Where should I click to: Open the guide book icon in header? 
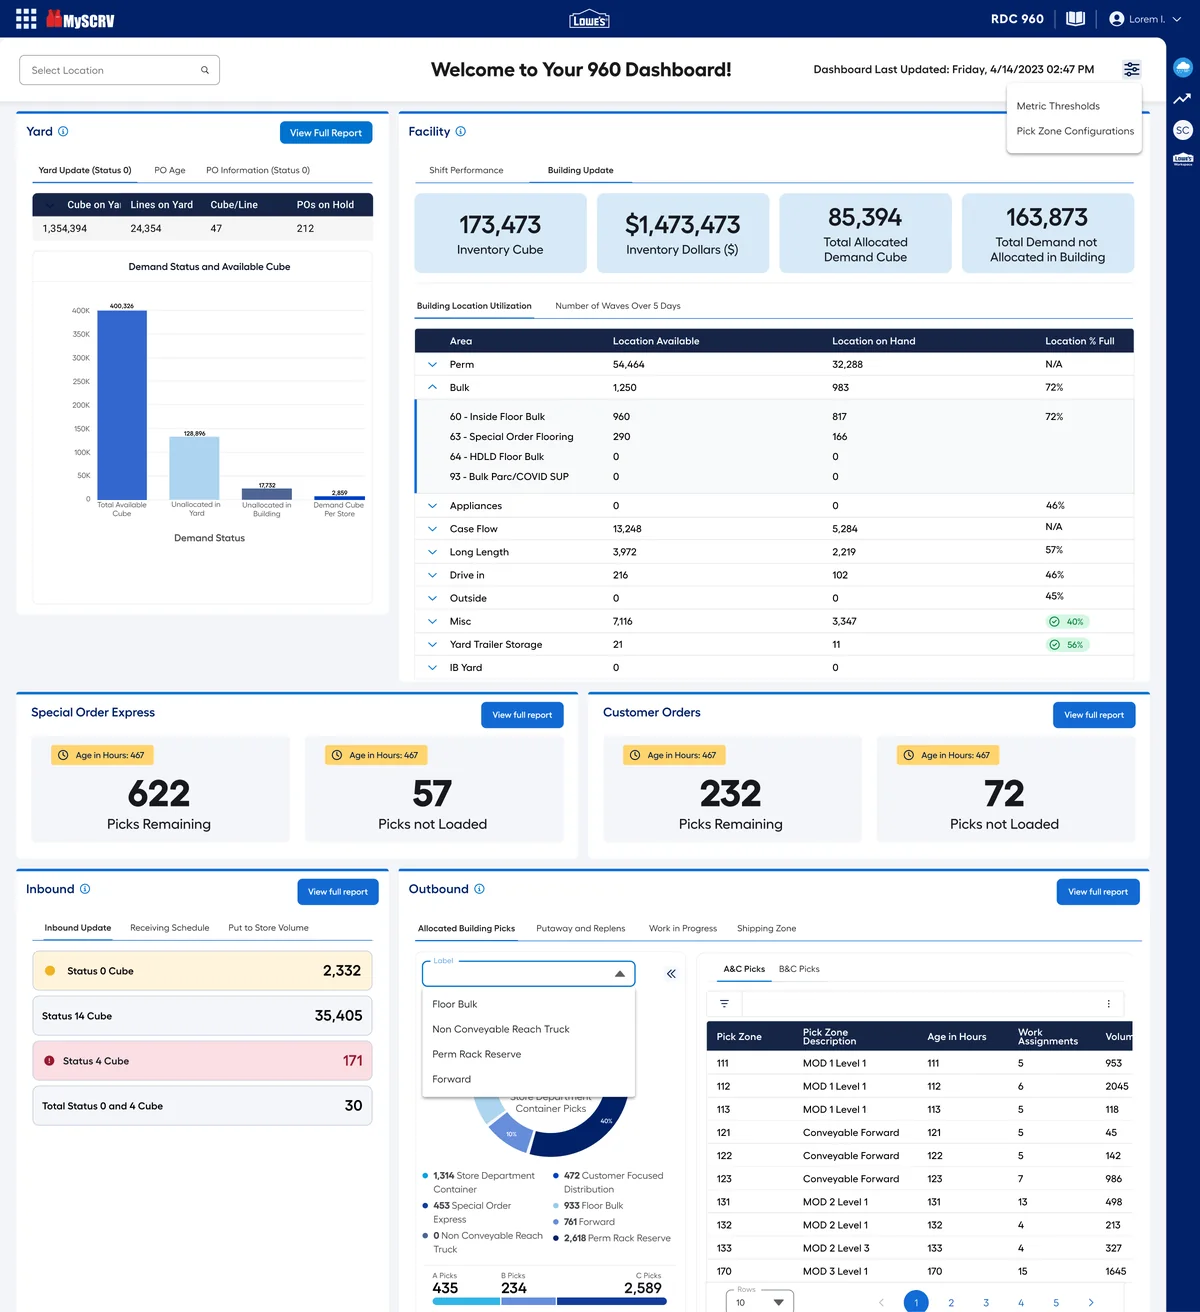[1075, 19]
